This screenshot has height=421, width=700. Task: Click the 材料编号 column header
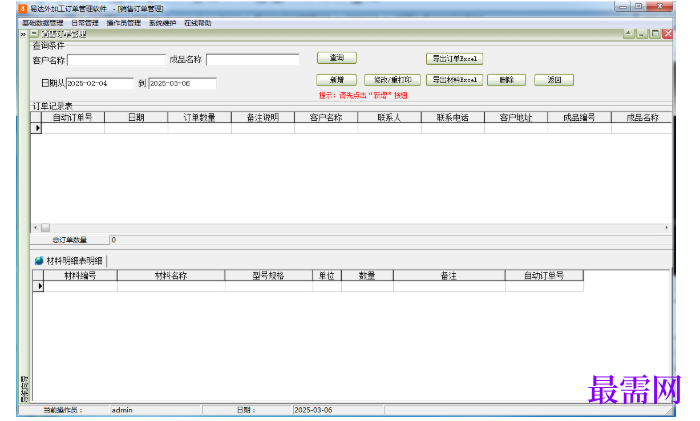click(80, 275)
